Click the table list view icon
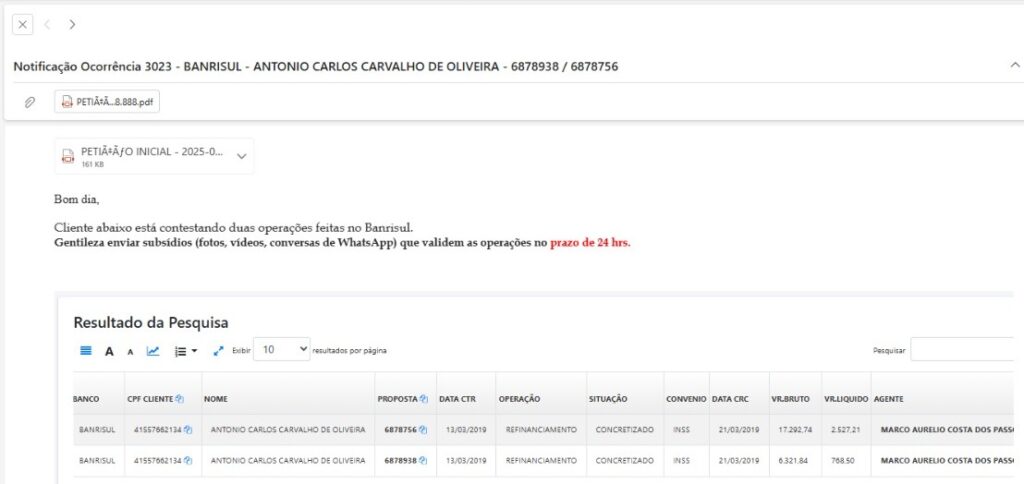 (x=86, y=351)
